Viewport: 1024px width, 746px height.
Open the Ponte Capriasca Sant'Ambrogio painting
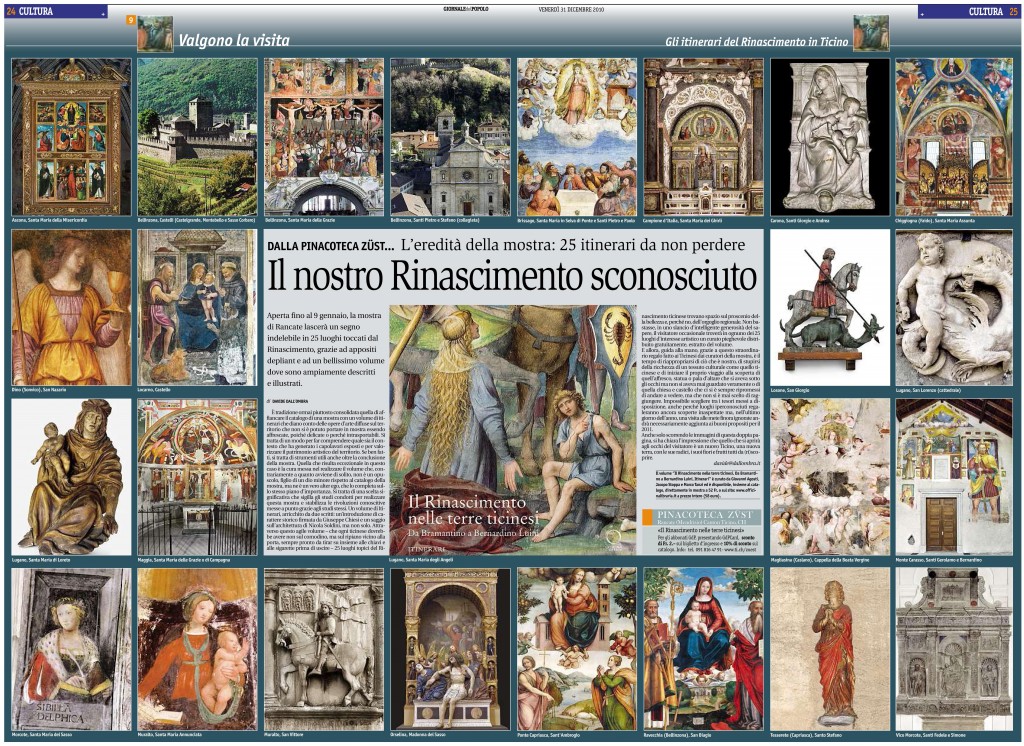click(577, 649)
